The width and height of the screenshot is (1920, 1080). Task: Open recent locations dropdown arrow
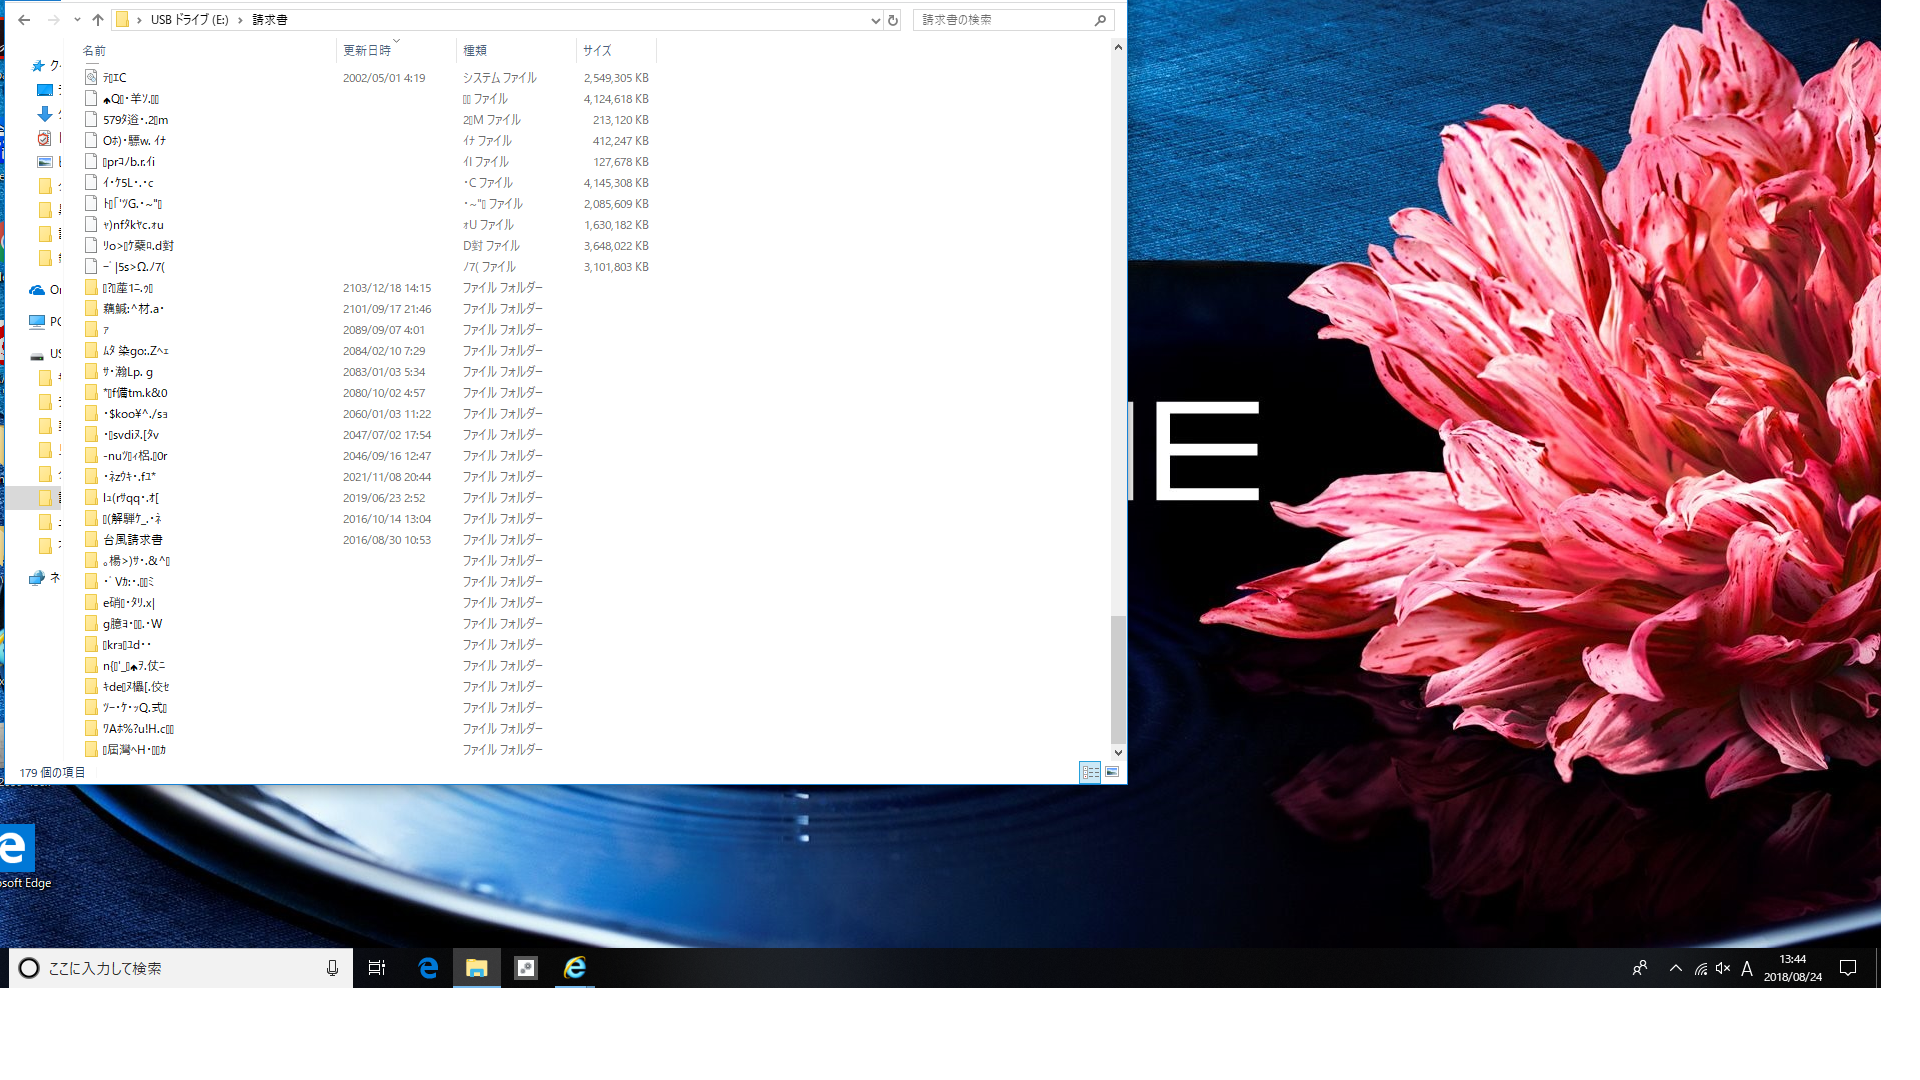click(77, 20)
